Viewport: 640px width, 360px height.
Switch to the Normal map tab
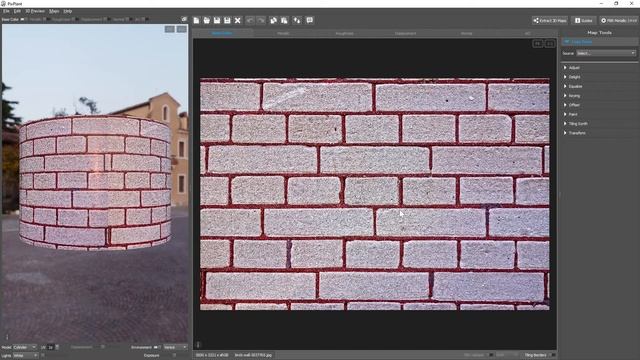pyautogui.click(x=467, y=33)
